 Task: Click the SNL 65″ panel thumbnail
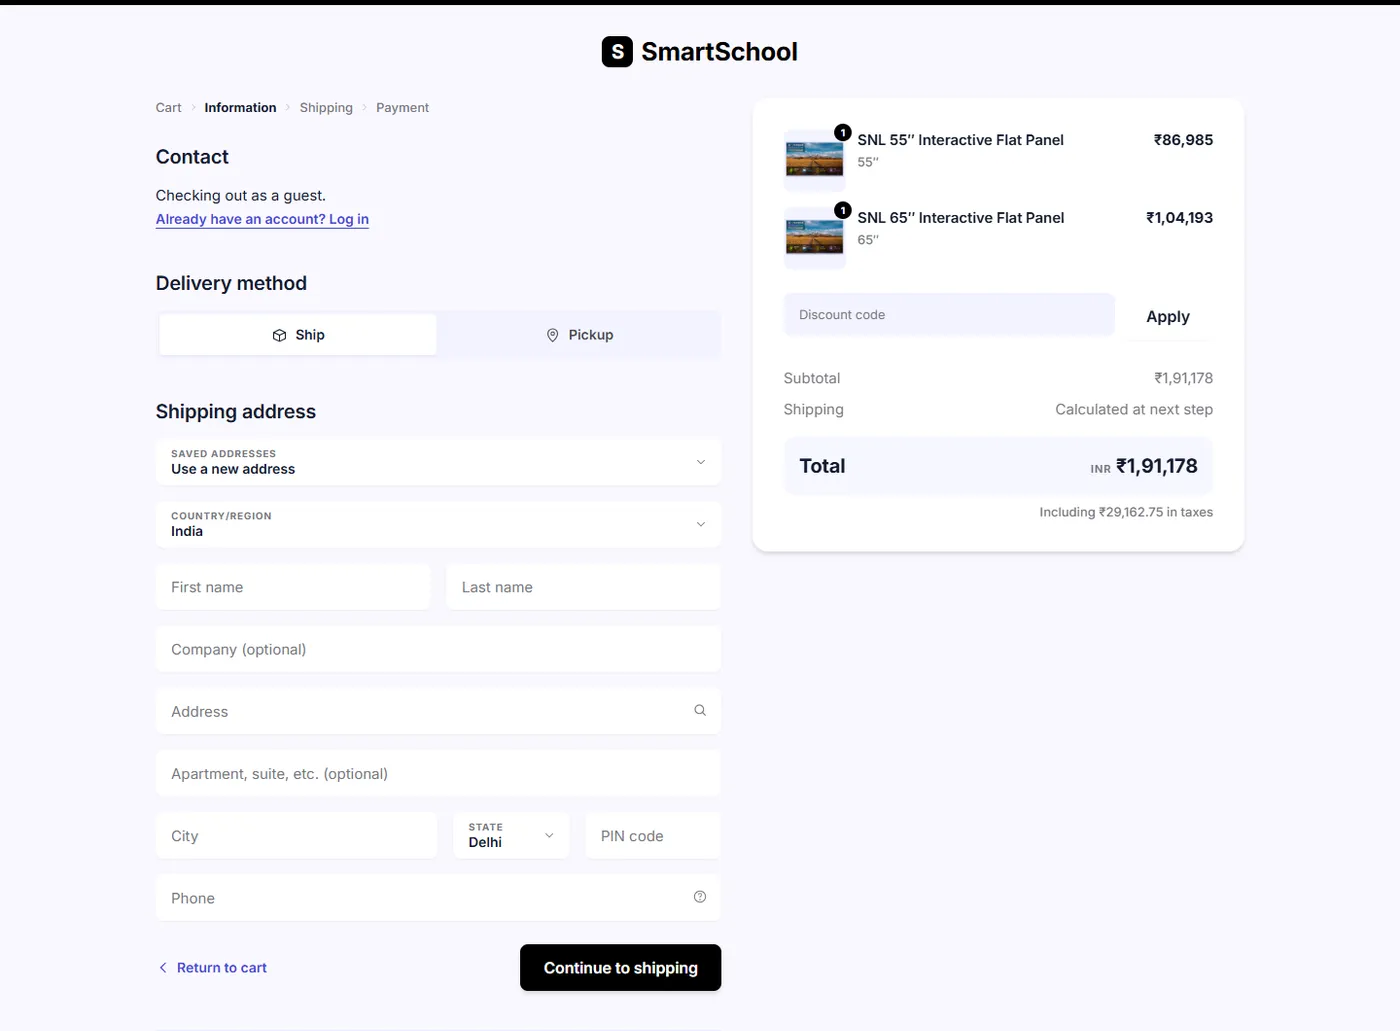[x=814, y=238]
